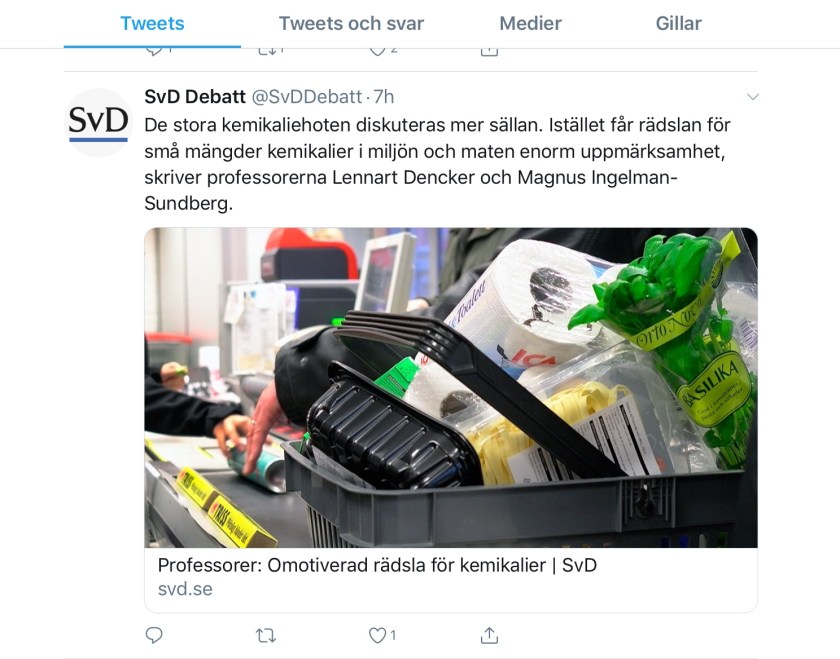The image size is (840, 659).
Task: Open the @SvDDebatt handle link
Action: coord(307,96)
